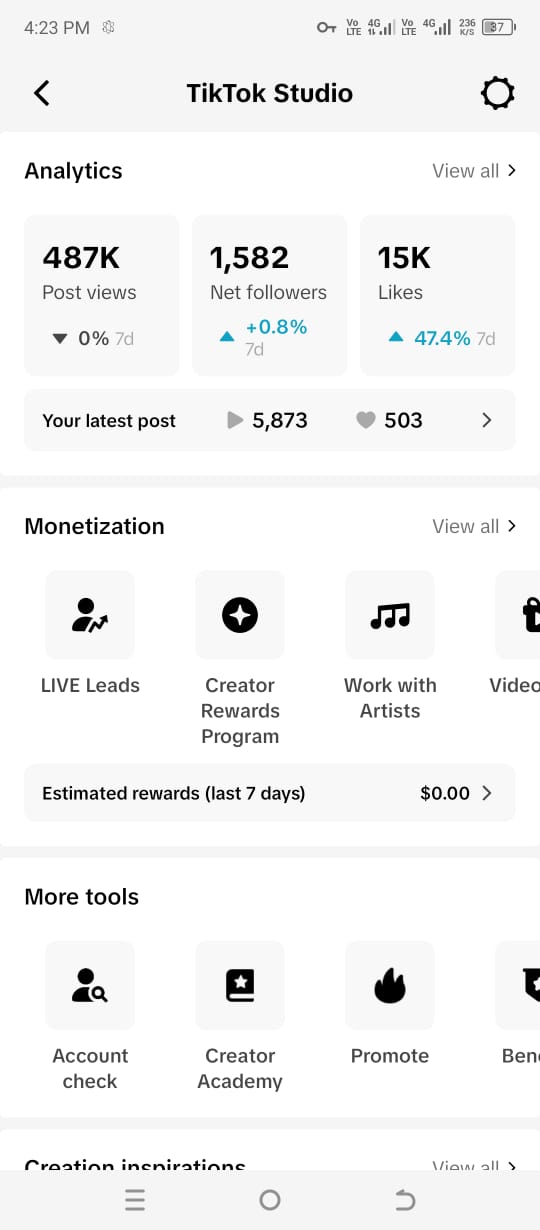Tap the Work with Artists music icon
The image size is (540, 1230).
(390, 615)
